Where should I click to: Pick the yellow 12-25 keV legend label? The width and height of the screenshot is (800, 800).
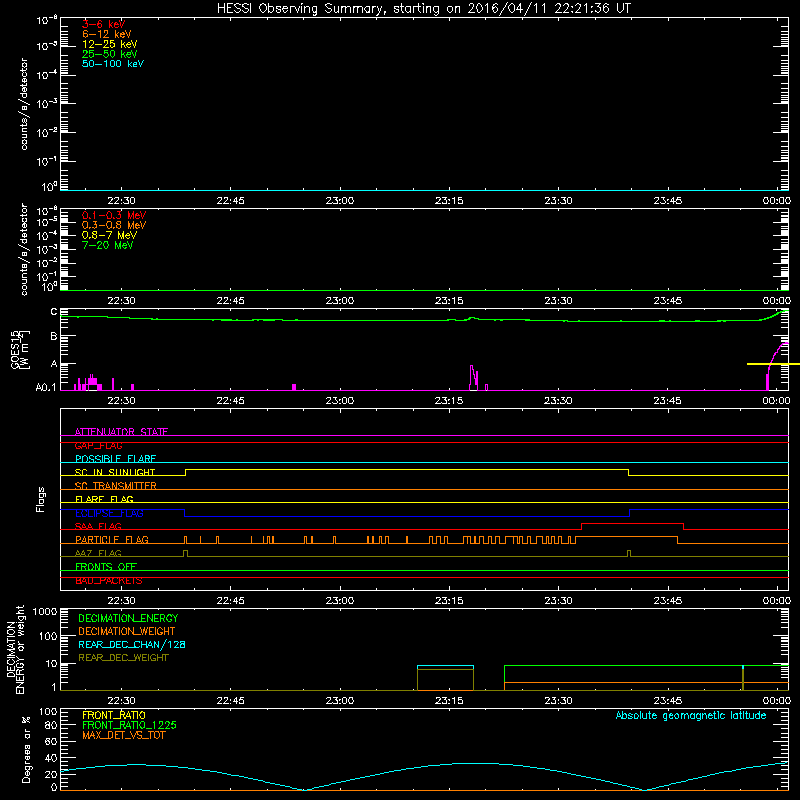(x=110, y=44)
